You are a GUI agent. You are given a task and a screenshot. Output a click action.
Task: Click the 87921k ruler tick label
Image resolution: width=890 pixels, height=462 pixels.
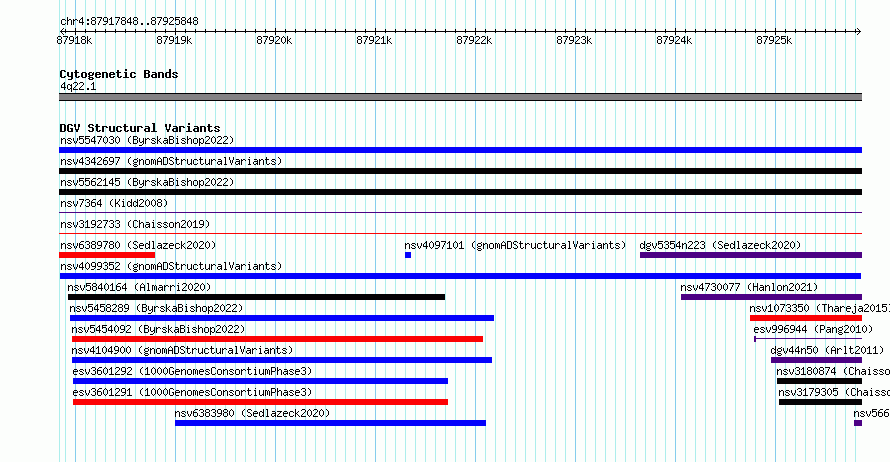point(374,40)
